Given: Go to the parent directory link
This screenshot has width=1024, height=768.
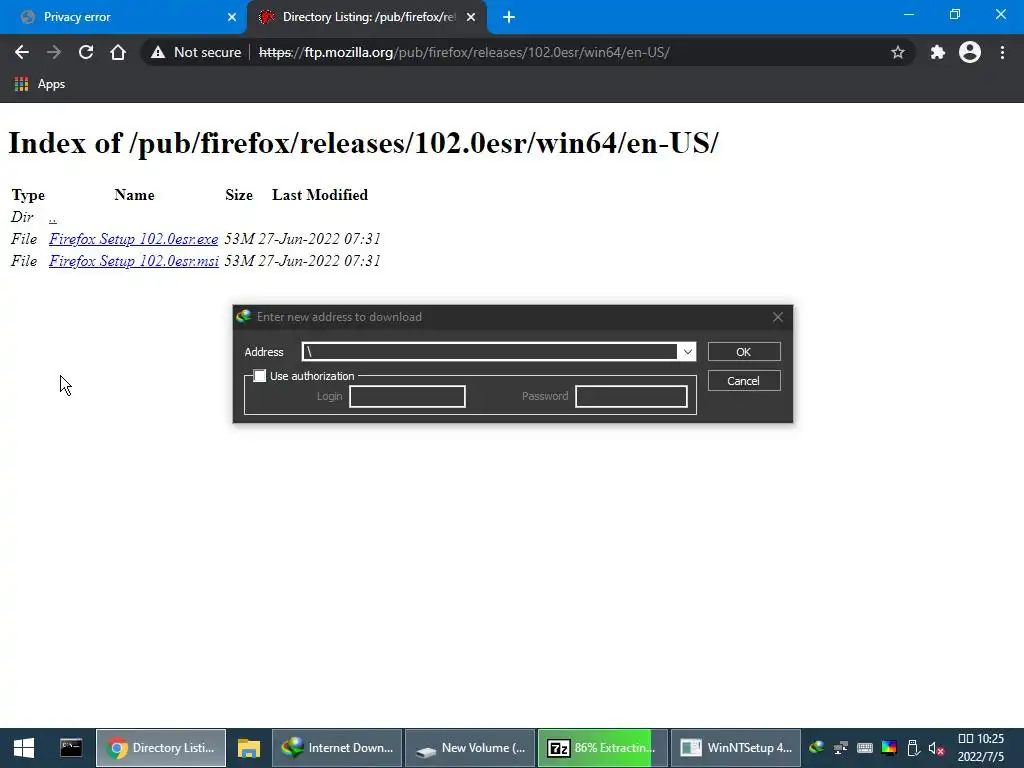Looking at the screenshot, I should [x=53, y=217].
